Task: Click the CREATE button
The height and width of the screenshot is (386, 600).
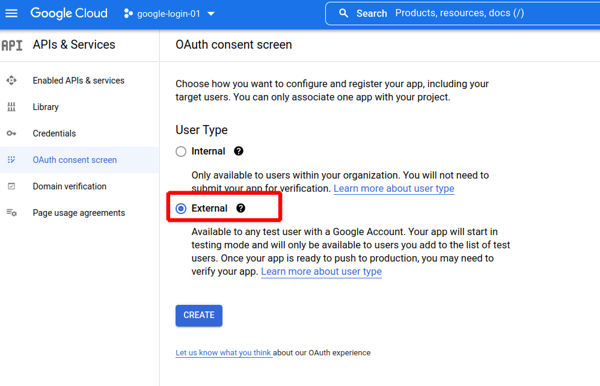Action: (199, 316)
